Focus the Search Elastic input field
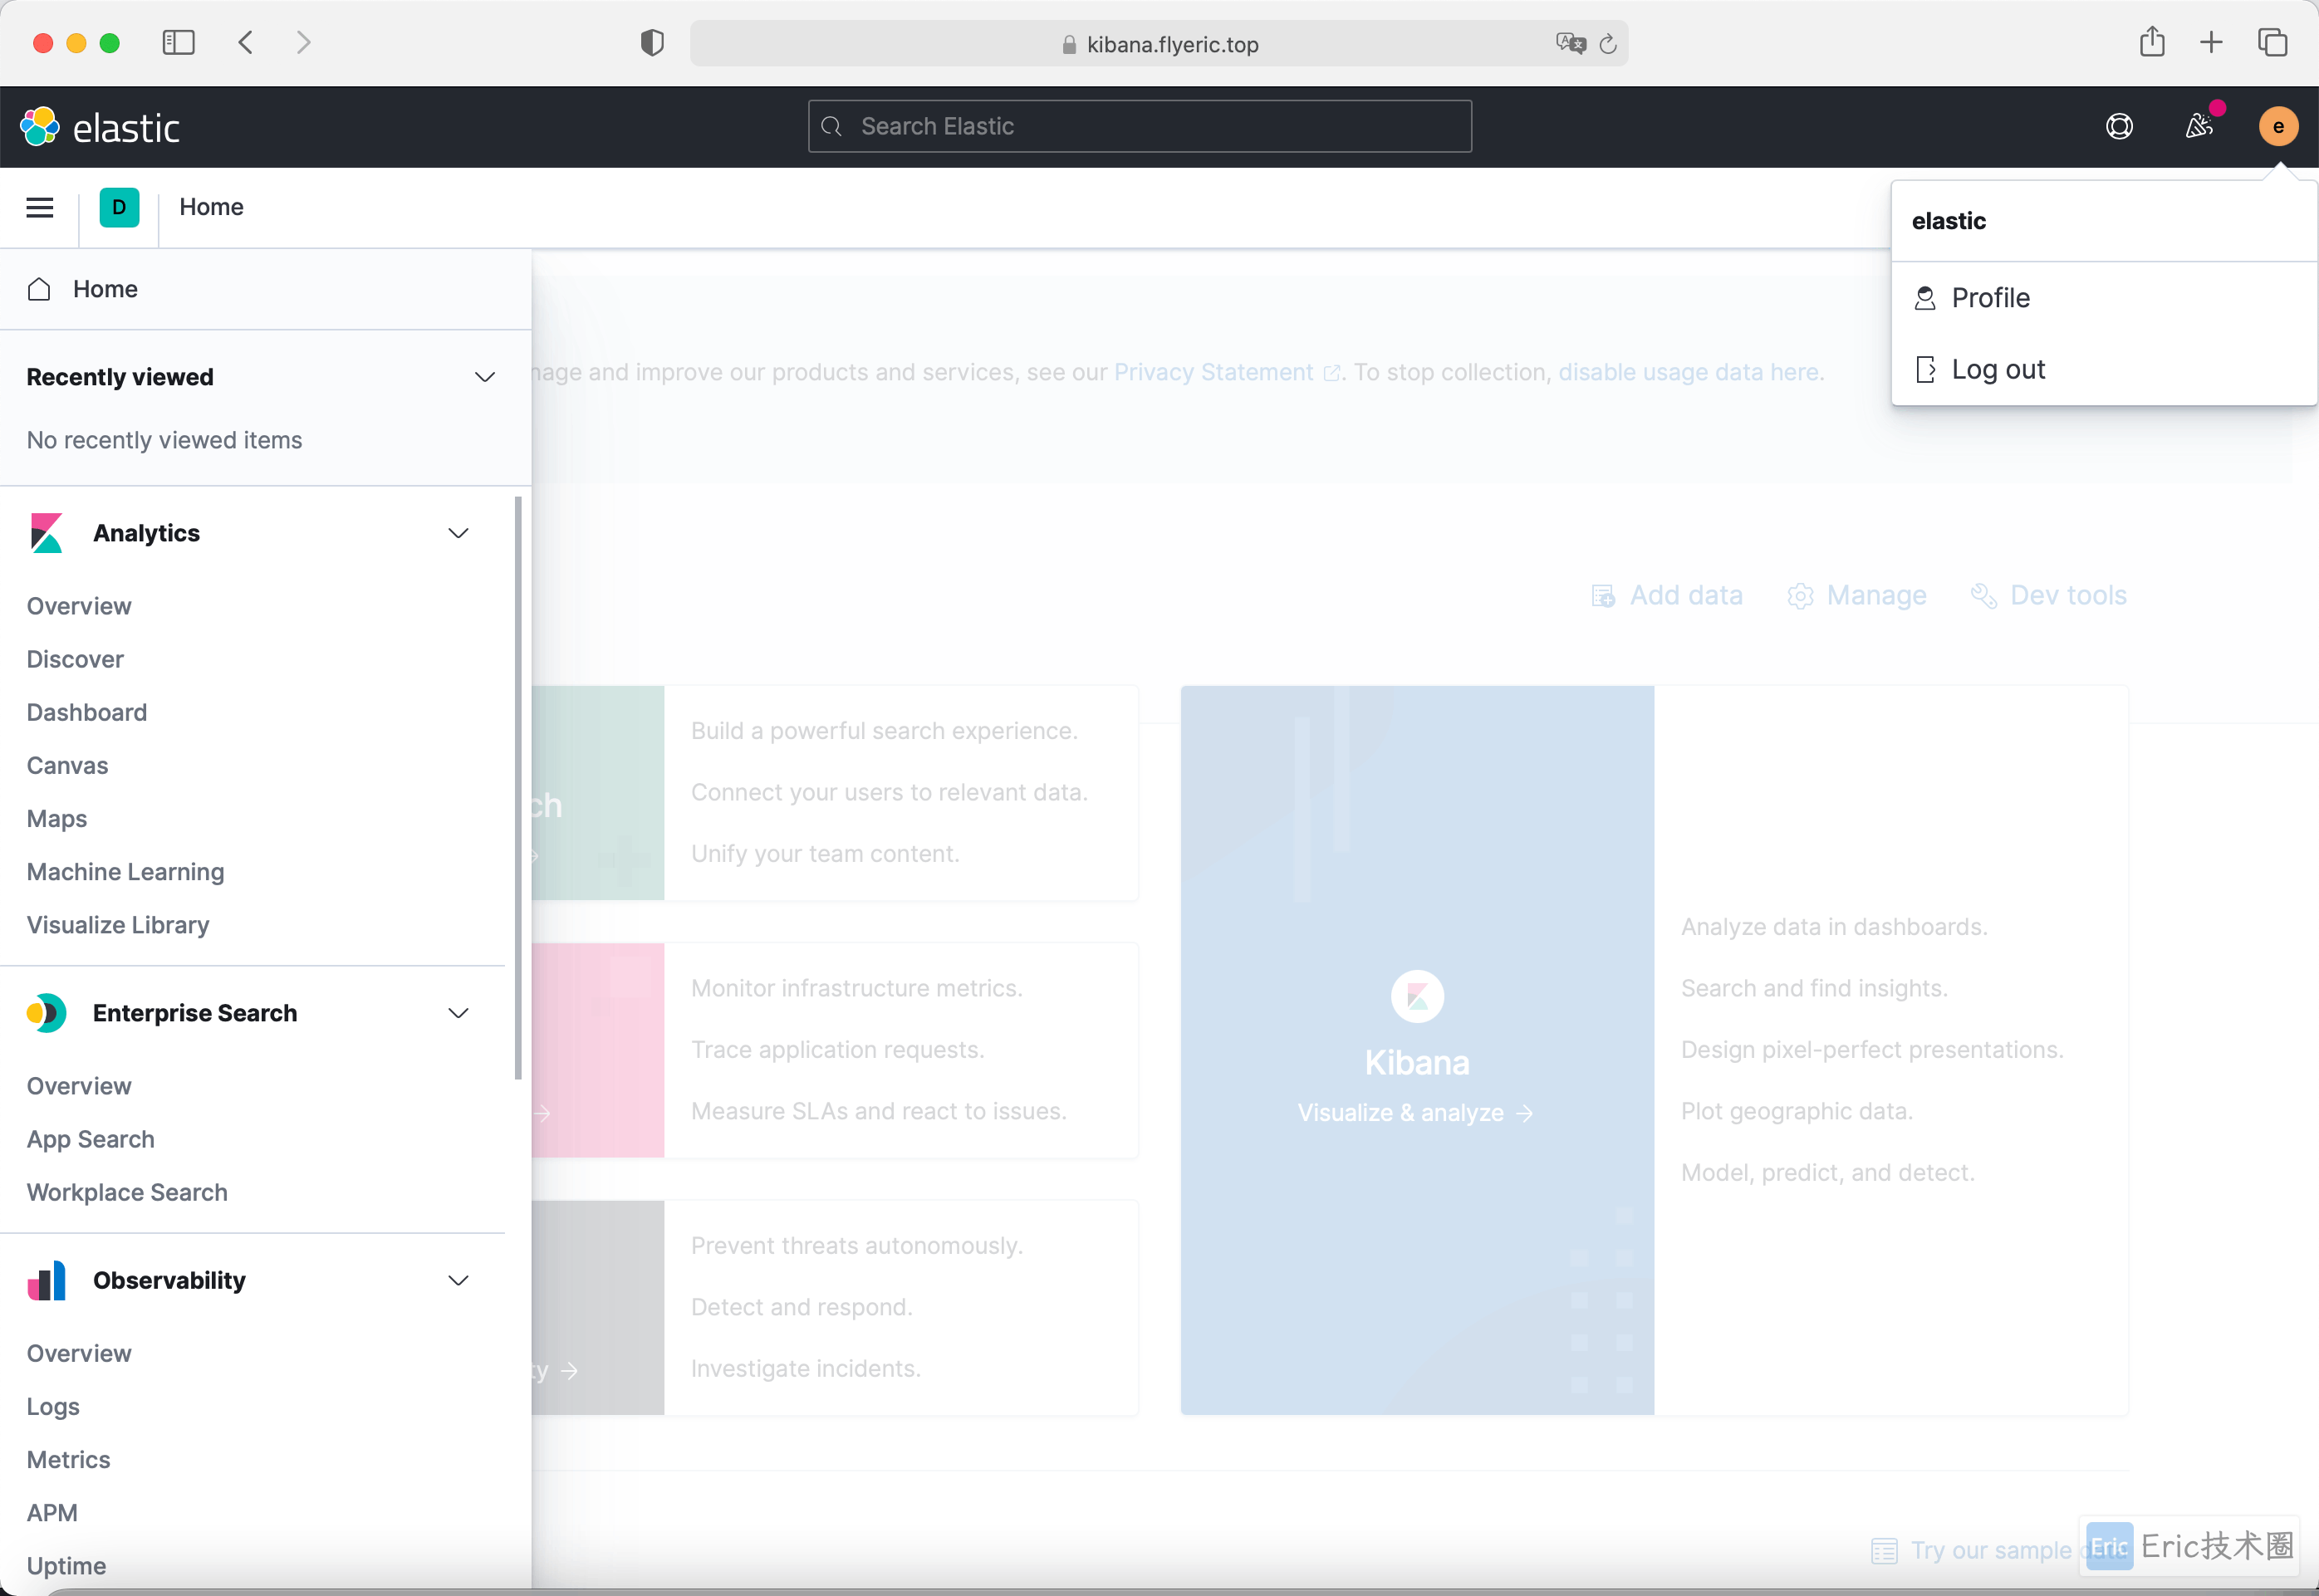This screenshot has width=2319, height=1596. pyautogui.click(x=1140, y=126)
